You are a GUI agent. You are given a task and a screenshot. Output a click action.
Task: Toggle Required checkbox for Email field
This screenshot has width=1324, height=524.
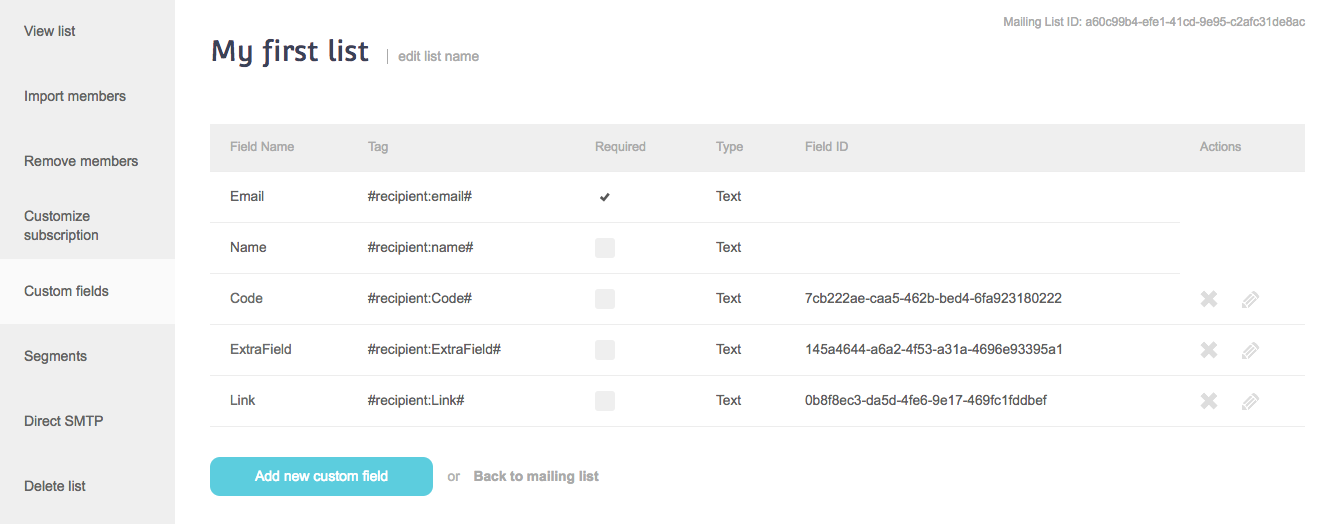[x=605, y=197]
